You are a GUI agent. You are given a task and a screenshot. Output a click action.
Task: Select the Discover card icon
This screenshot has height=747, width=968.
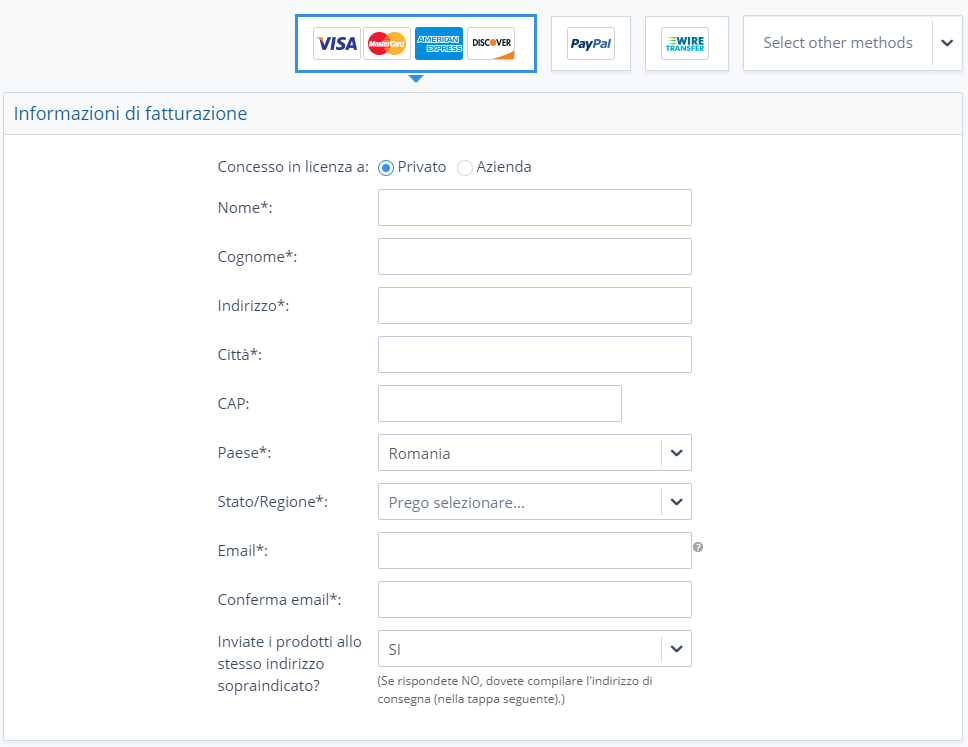[491, 43]
